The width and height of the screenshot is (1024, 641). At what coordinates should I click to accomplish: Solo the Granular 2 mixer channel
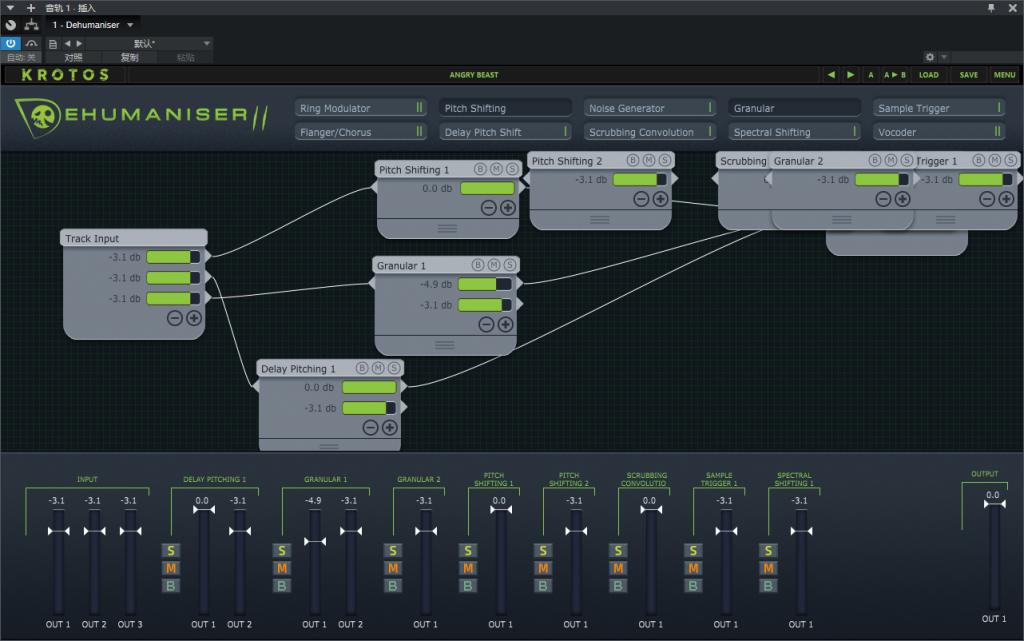392,551
